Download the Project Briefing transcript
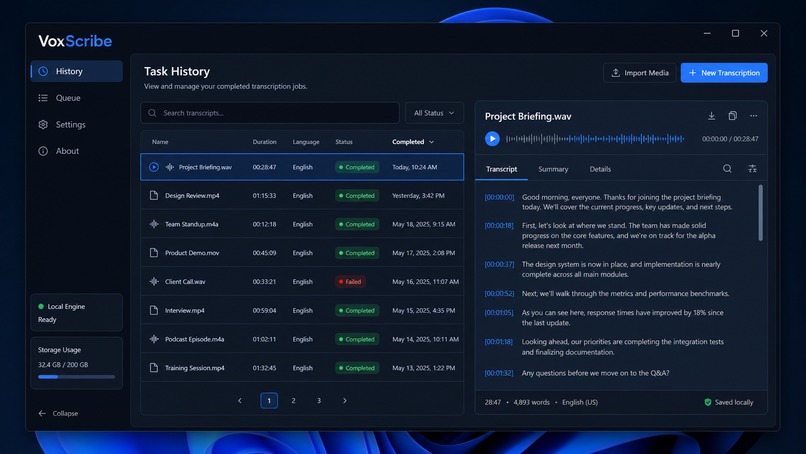This screenshot has width=806, height=454. coord(711,116)
